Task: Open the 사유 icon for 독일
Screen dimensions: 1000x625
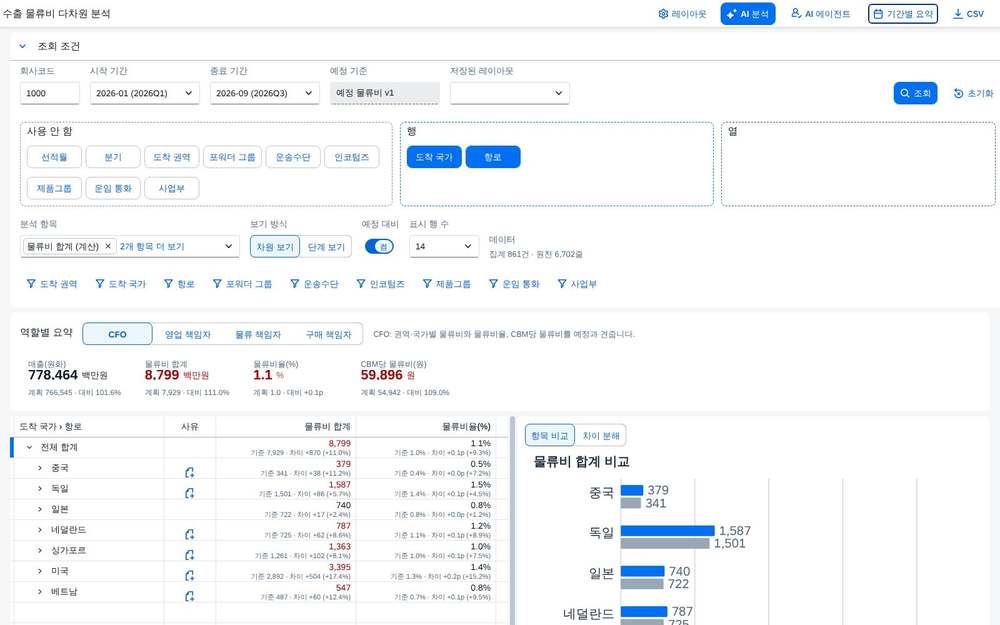Action: pyautogui.click(x=189, y=493)
